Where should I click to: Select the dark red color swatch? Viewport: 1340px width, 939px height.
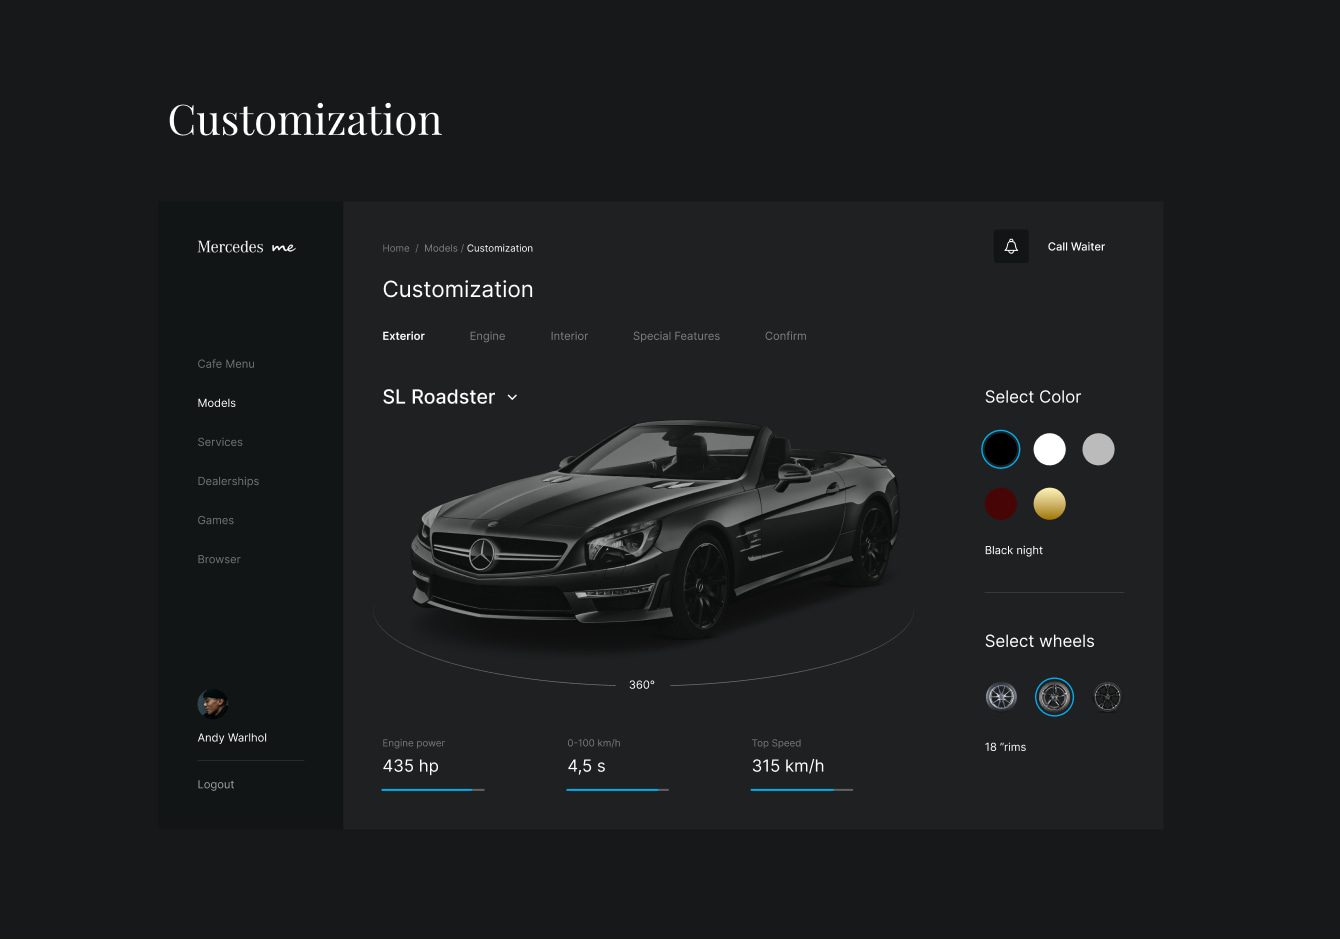click(x=1001, y=504)
